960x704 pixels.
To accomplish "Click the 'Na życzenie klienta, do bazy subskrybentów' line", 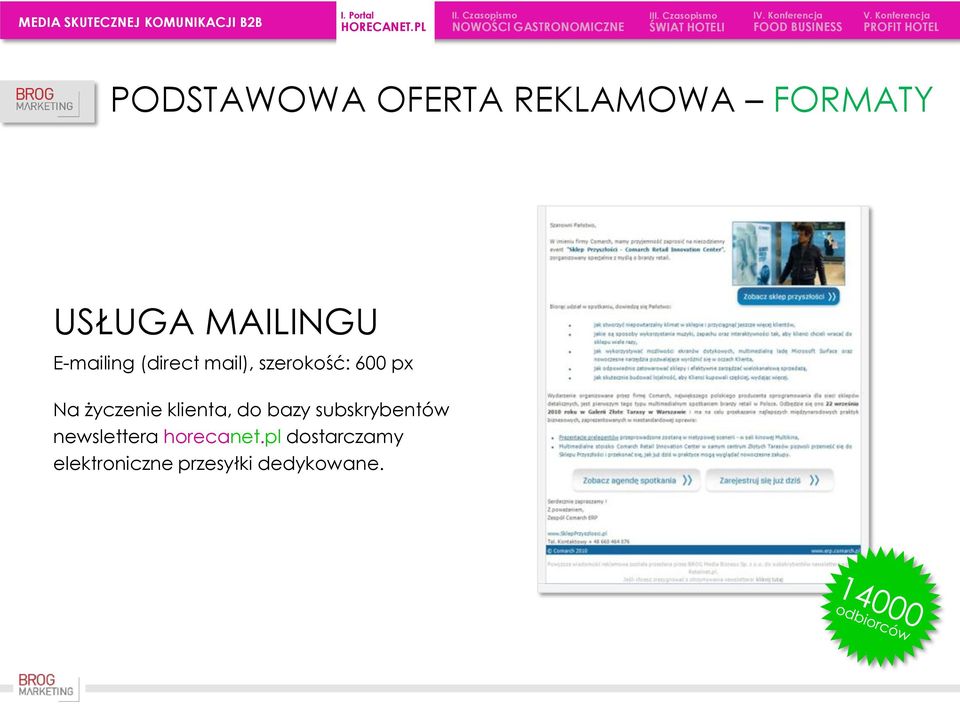I will (251, 410).
